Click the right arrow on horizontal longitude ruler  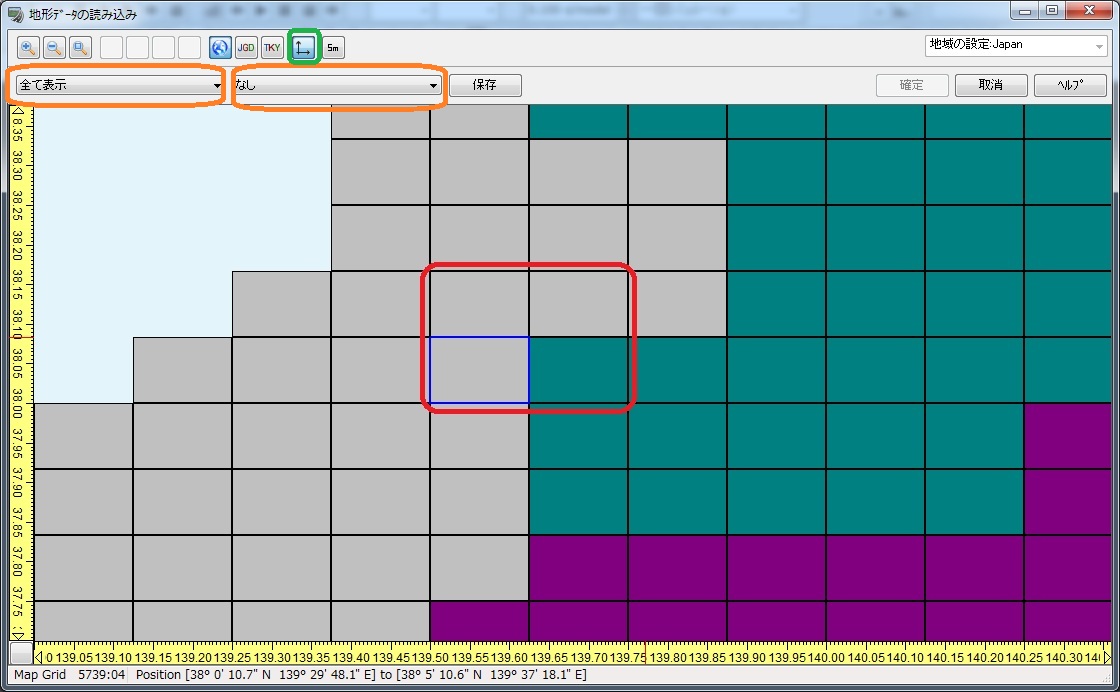pos(1107,657)
